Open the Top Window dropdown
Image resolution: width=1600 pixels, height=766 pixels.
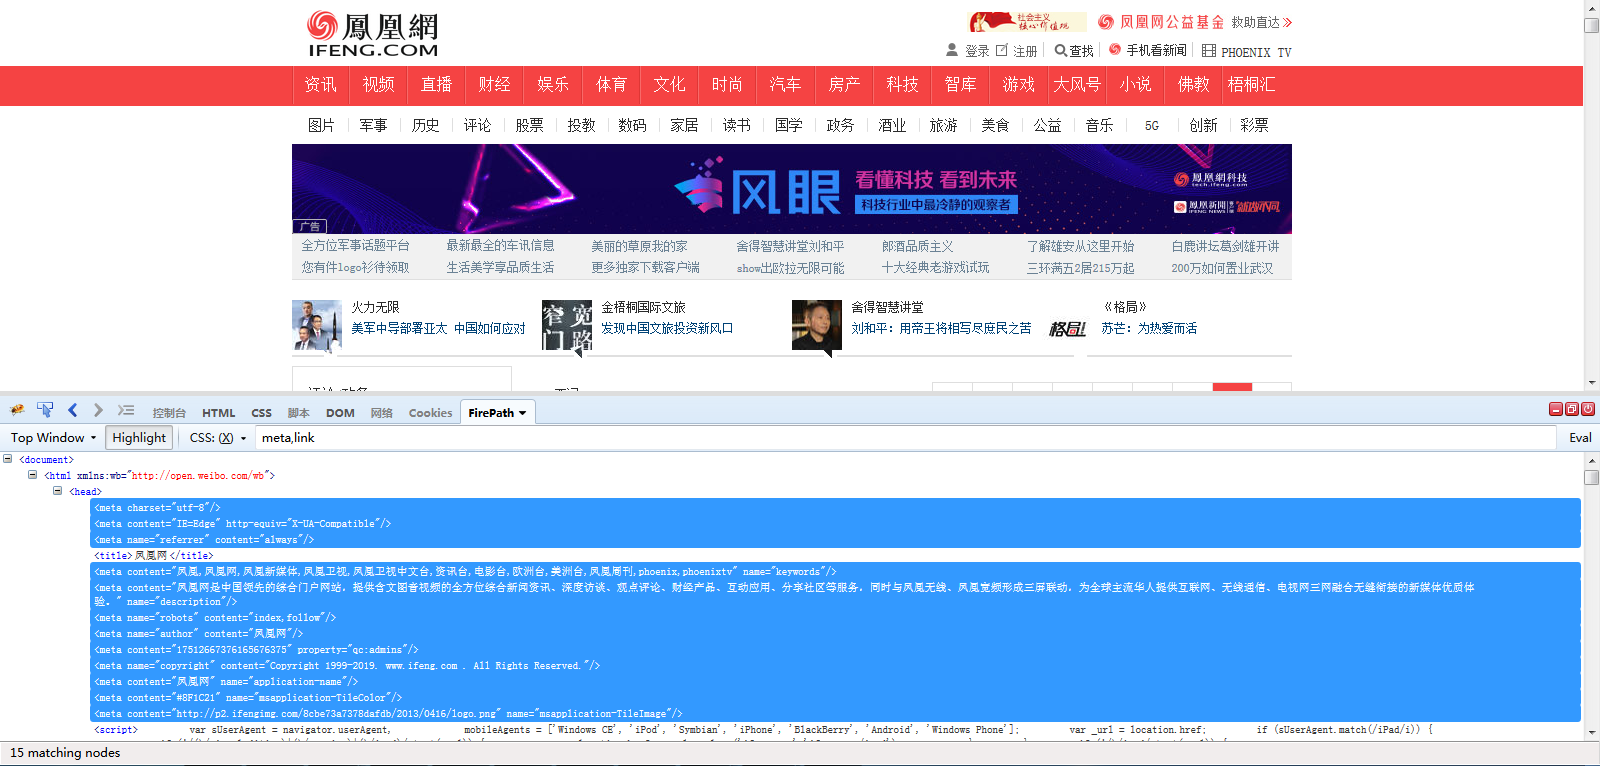coord(54,438)
